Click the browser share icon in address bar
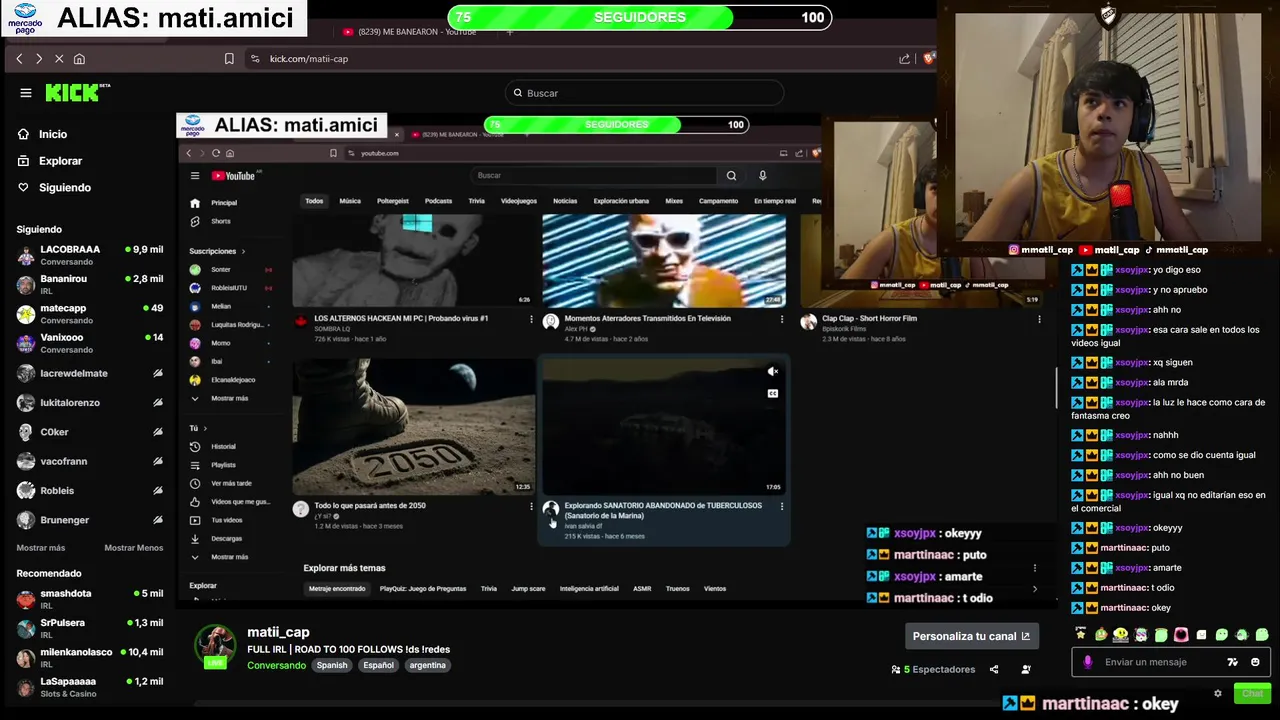The height and width of the screenshot is (720, 1280). 905,59
